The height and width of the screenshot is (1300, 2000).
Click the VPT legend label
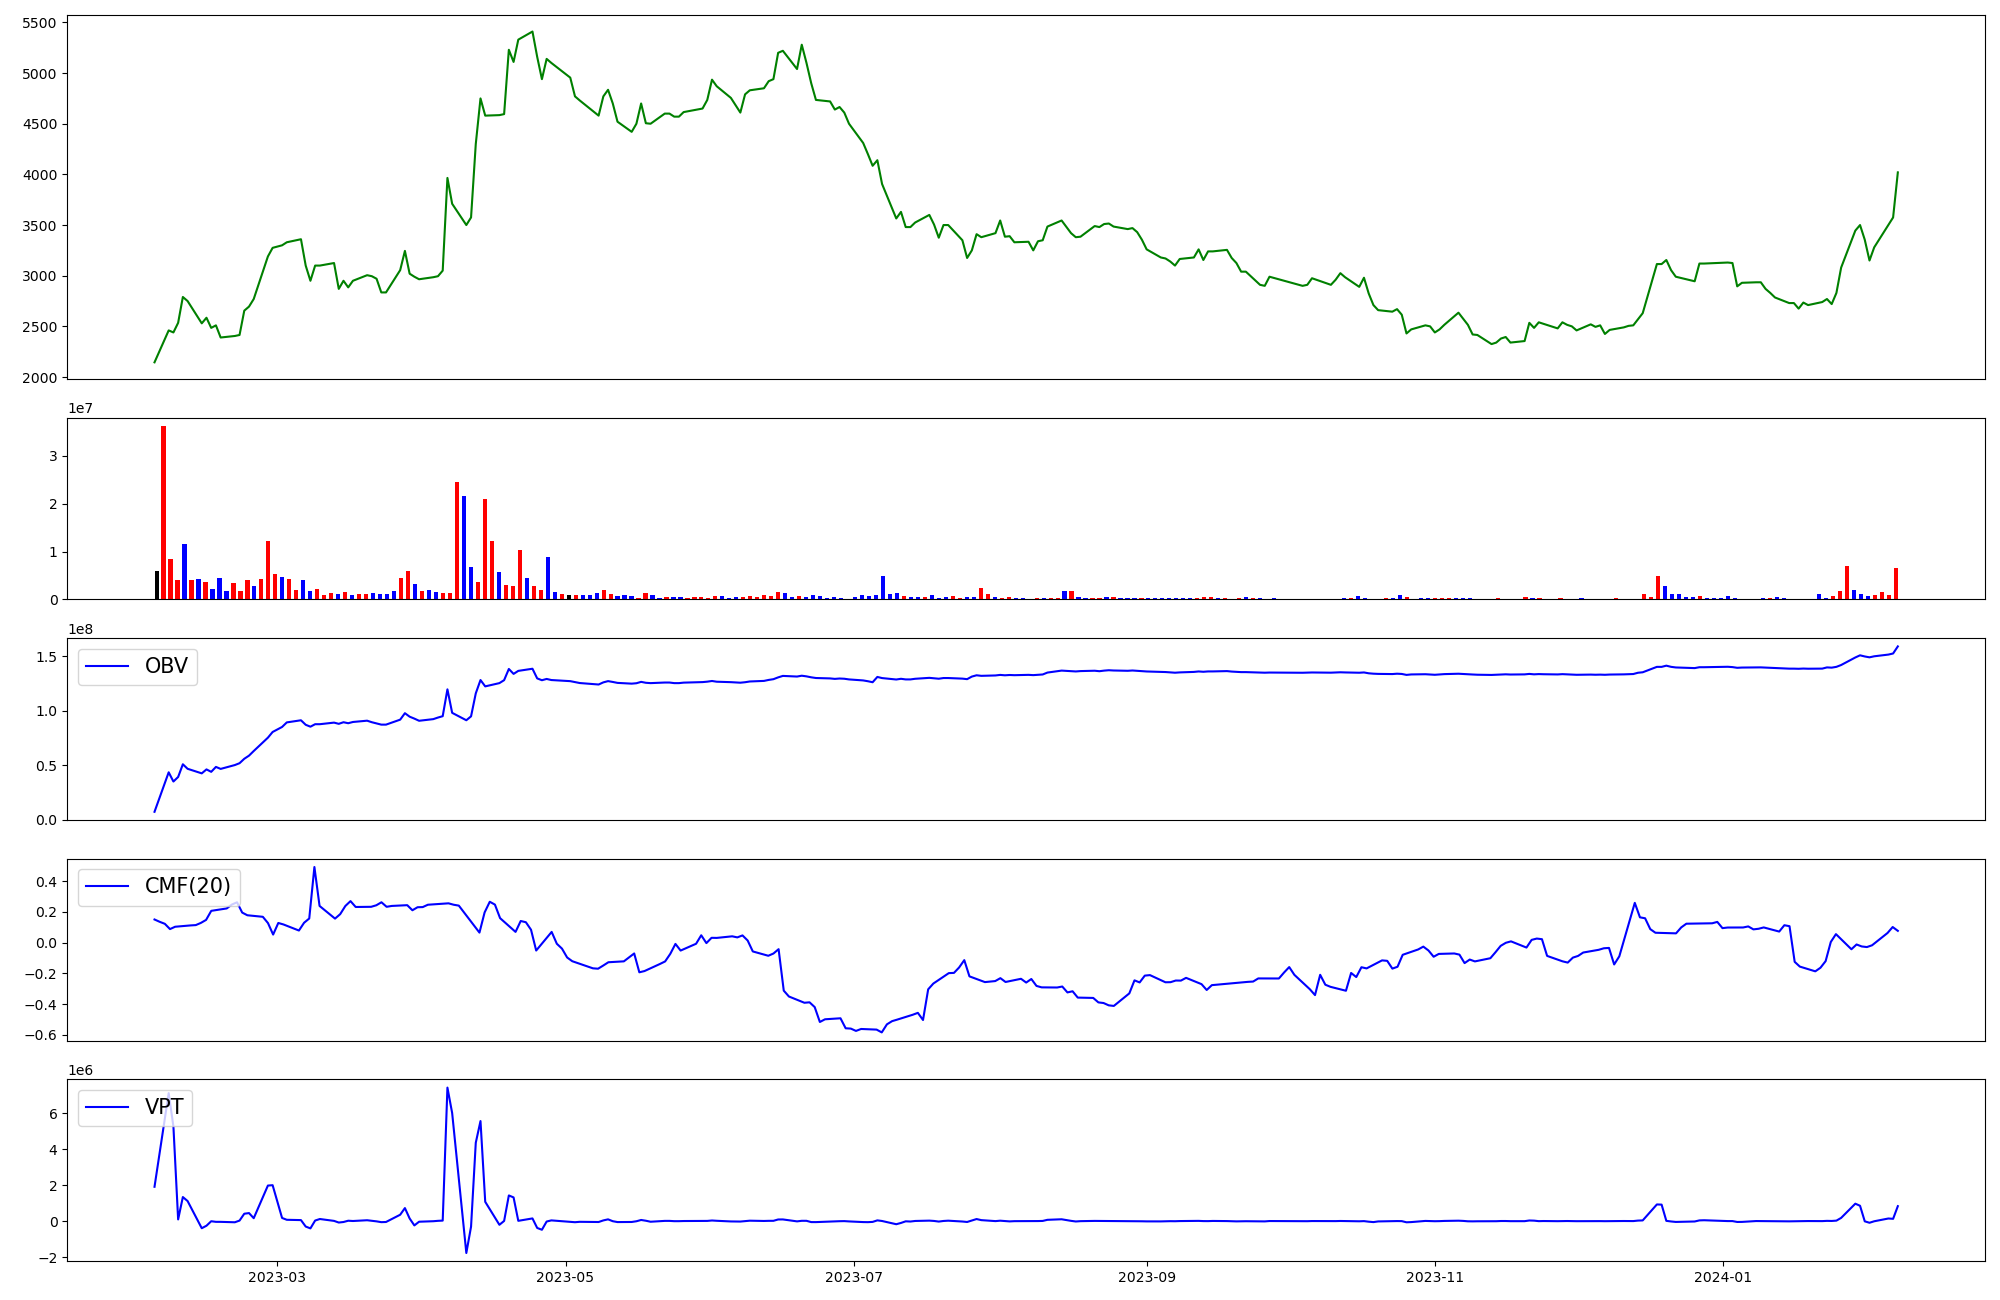tap(164, 1107)
